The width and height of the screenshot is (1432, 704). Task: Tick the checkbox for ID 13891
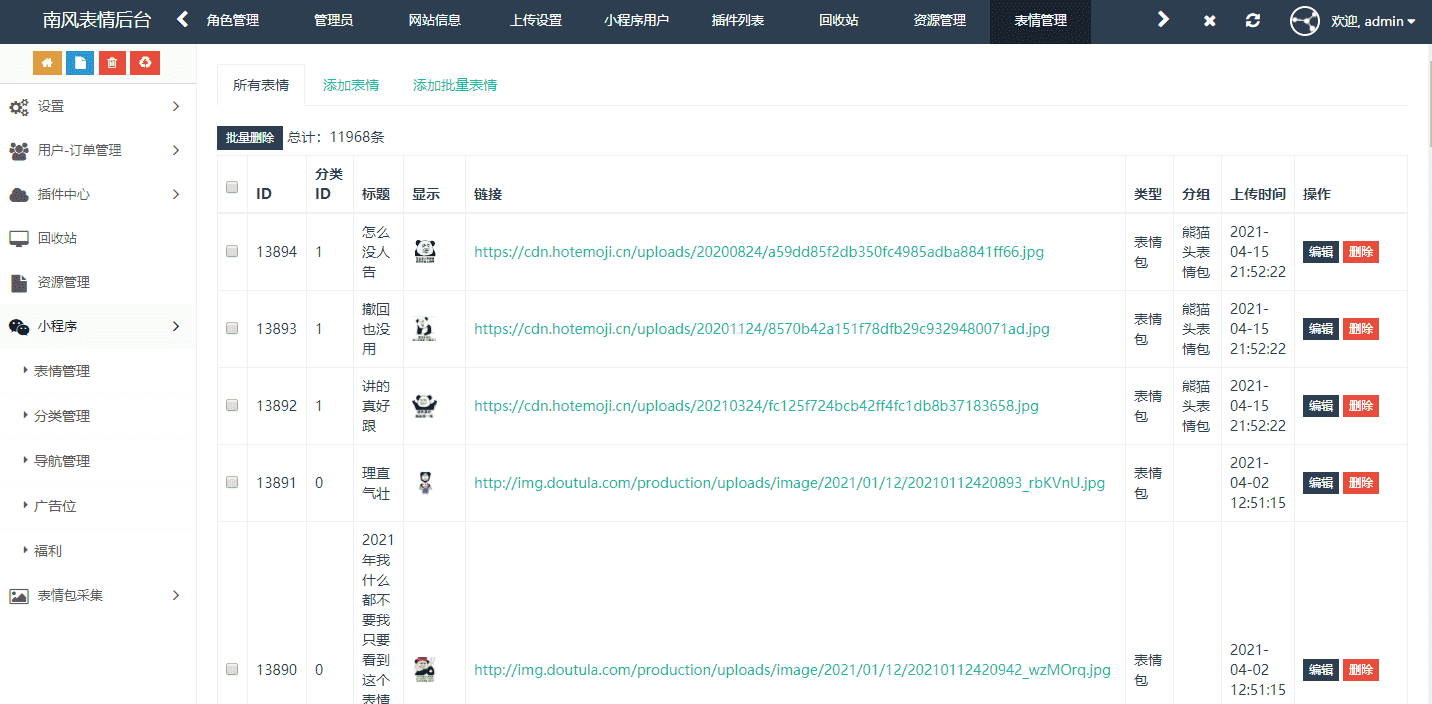click(232, 482)
